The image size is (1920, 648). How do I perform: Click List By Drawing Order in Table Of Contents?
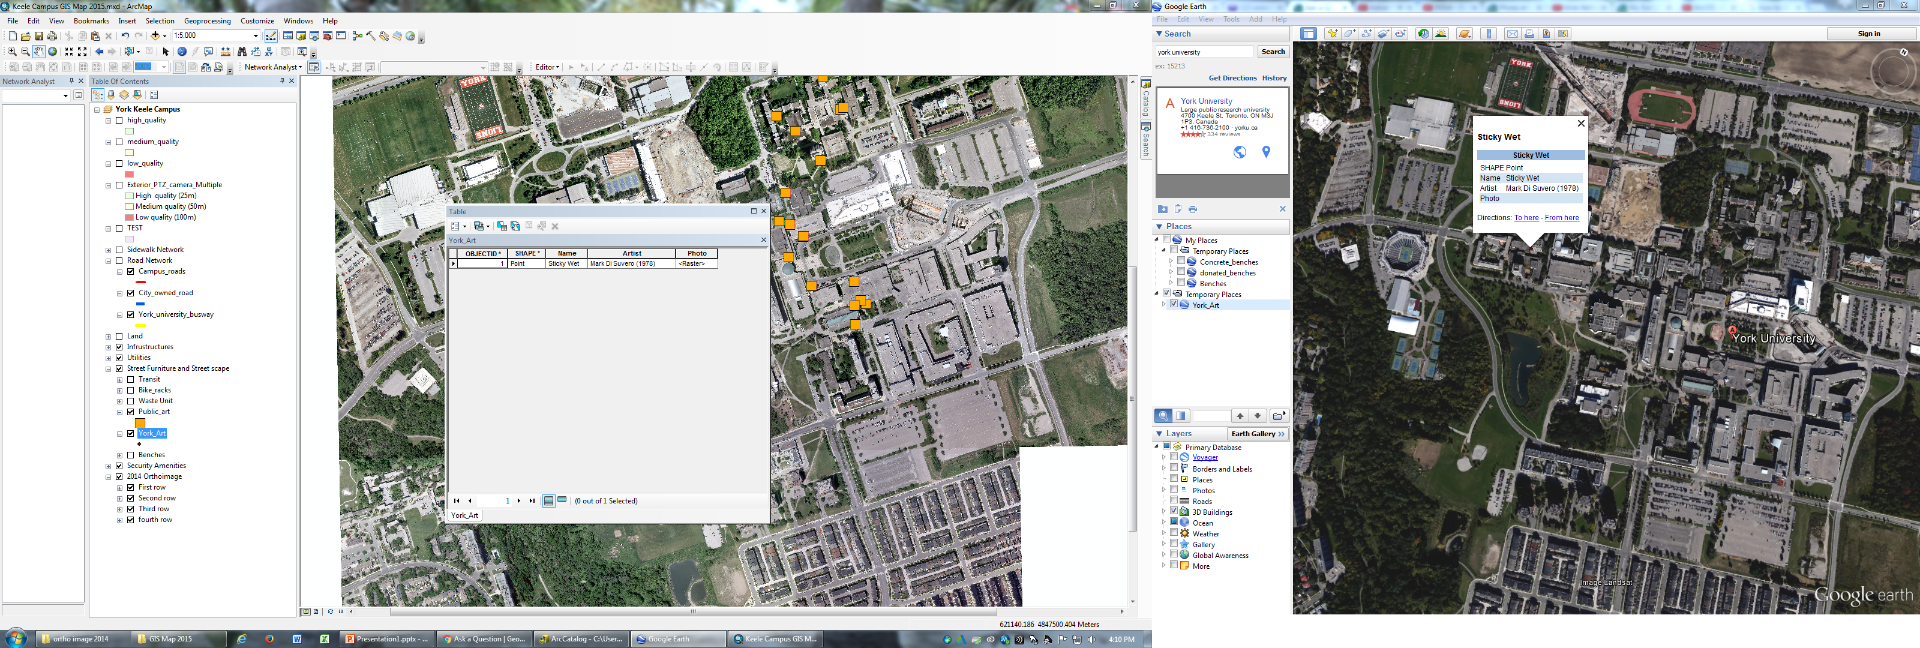pos(98,95)
